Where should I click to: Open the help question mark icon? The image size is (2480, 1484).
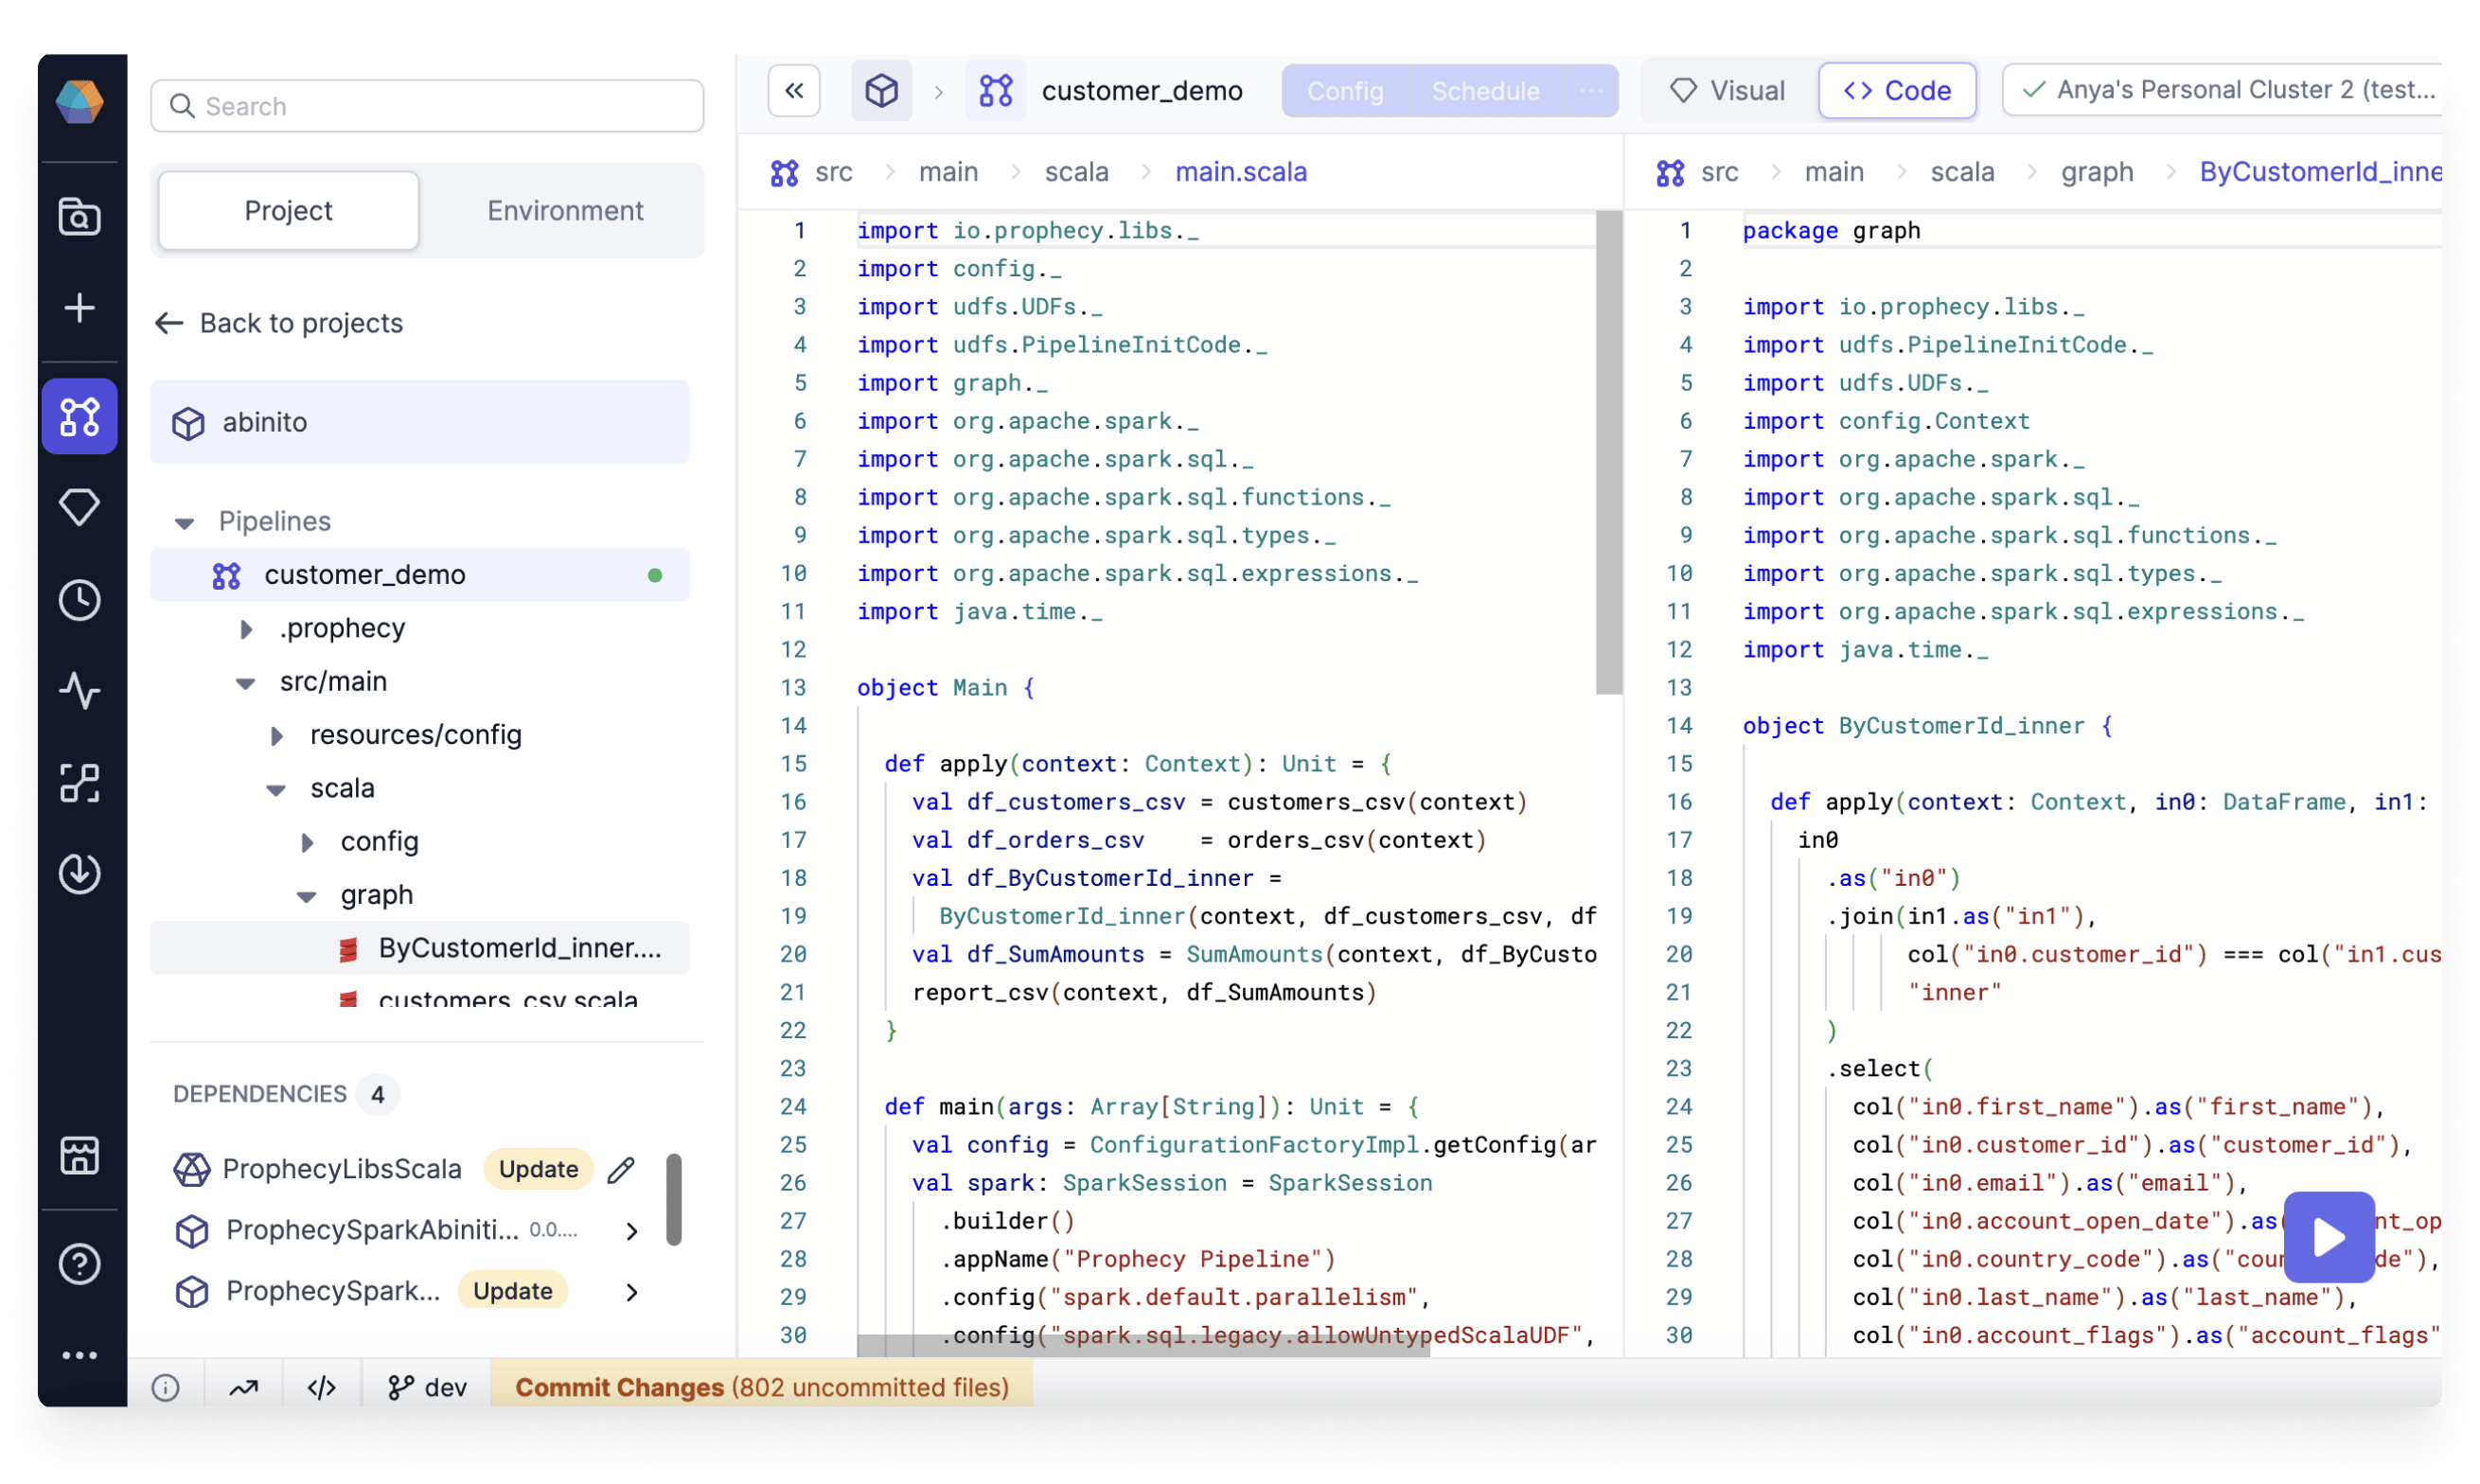tap(80, 1264)
